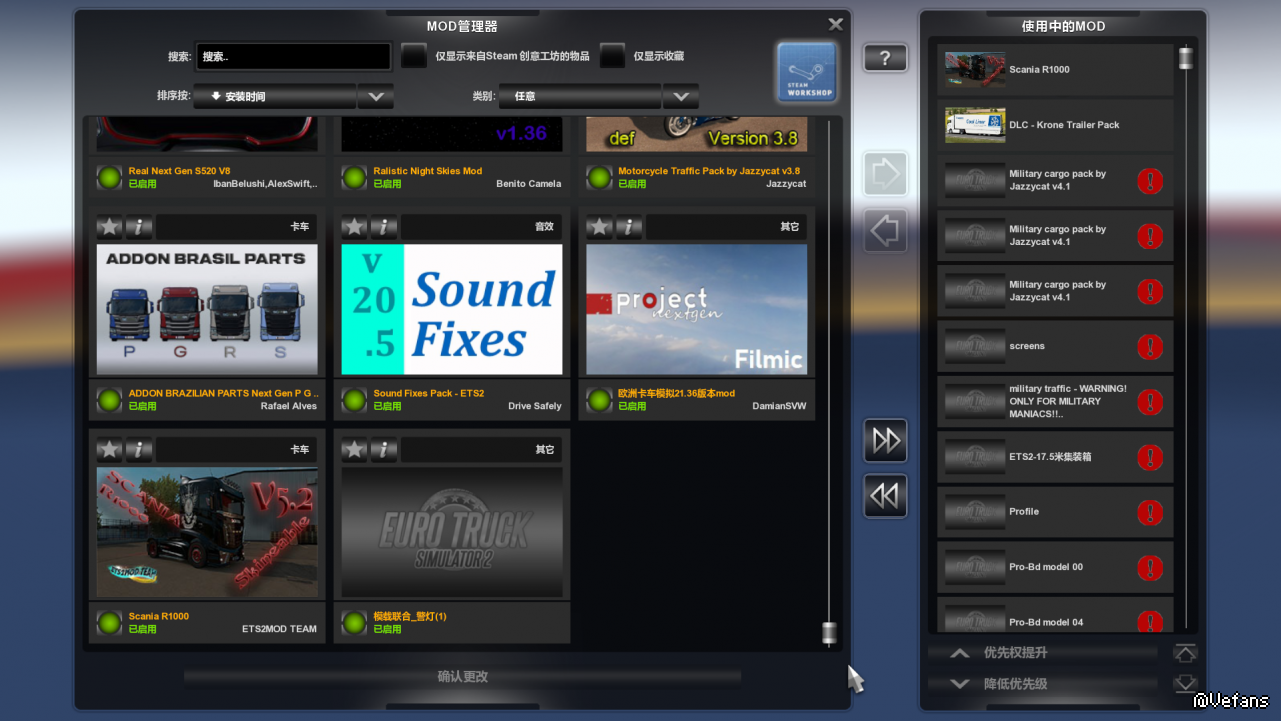Viewport: 1281px width, 721px height.
Task: Toggle ADDON BRAZILIAN PARTS Next Gen green light
Action: click(x=109, y=400)
